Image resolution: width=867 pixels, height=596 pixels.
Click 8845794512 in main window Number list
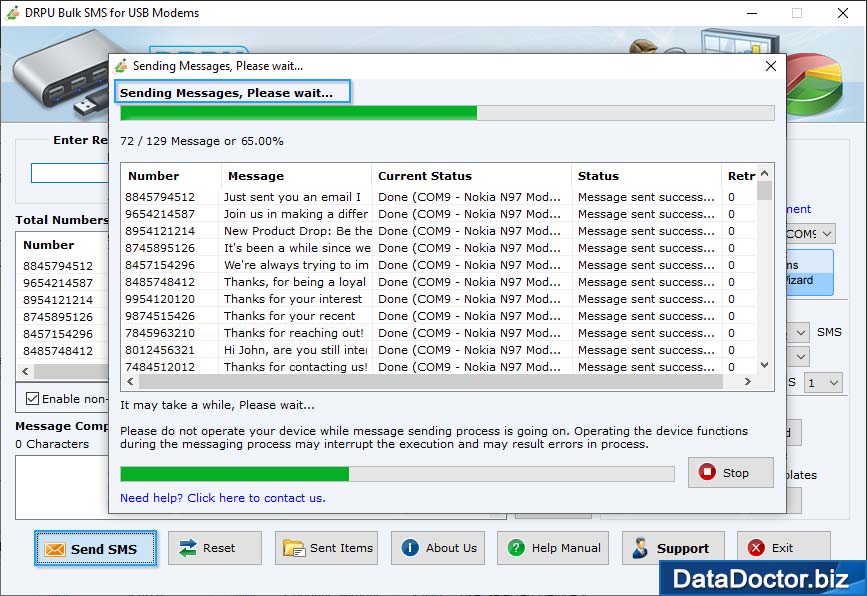point(58,266)
